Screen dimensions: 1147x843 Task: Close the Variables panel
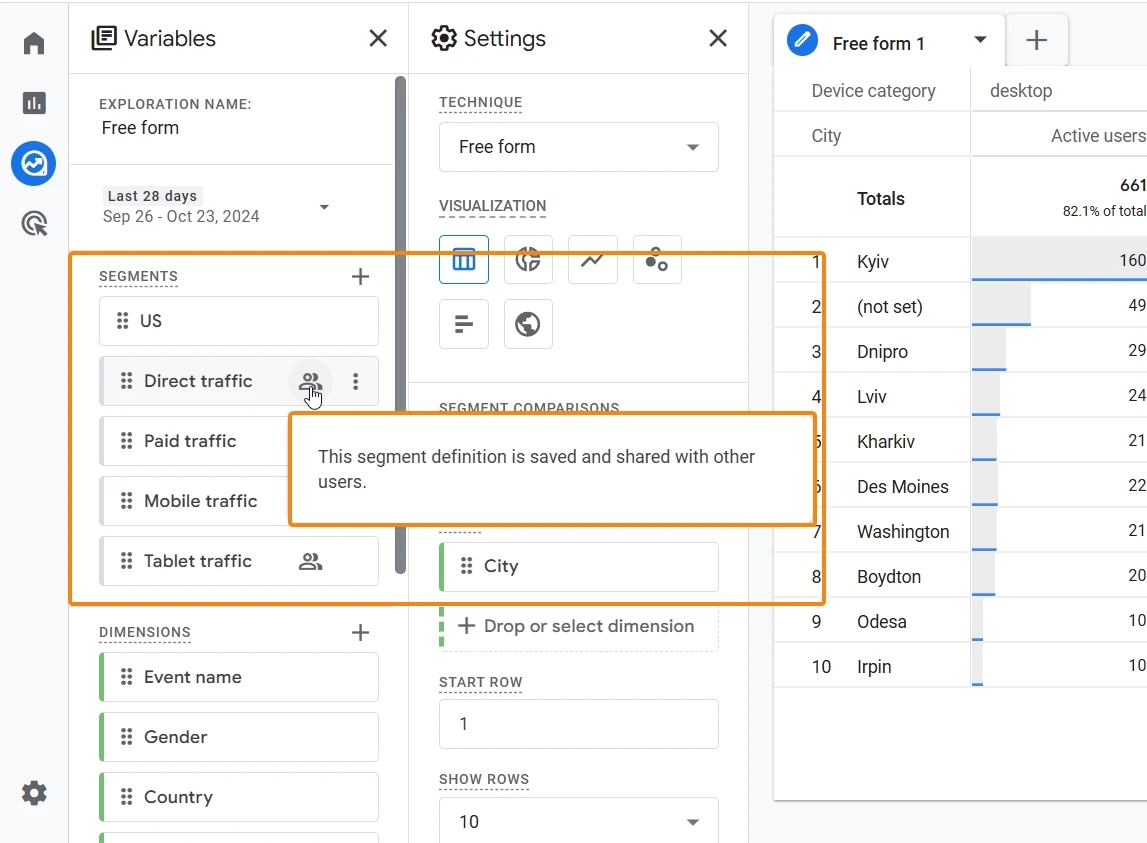pyautogui.click(x=378, y=38)
